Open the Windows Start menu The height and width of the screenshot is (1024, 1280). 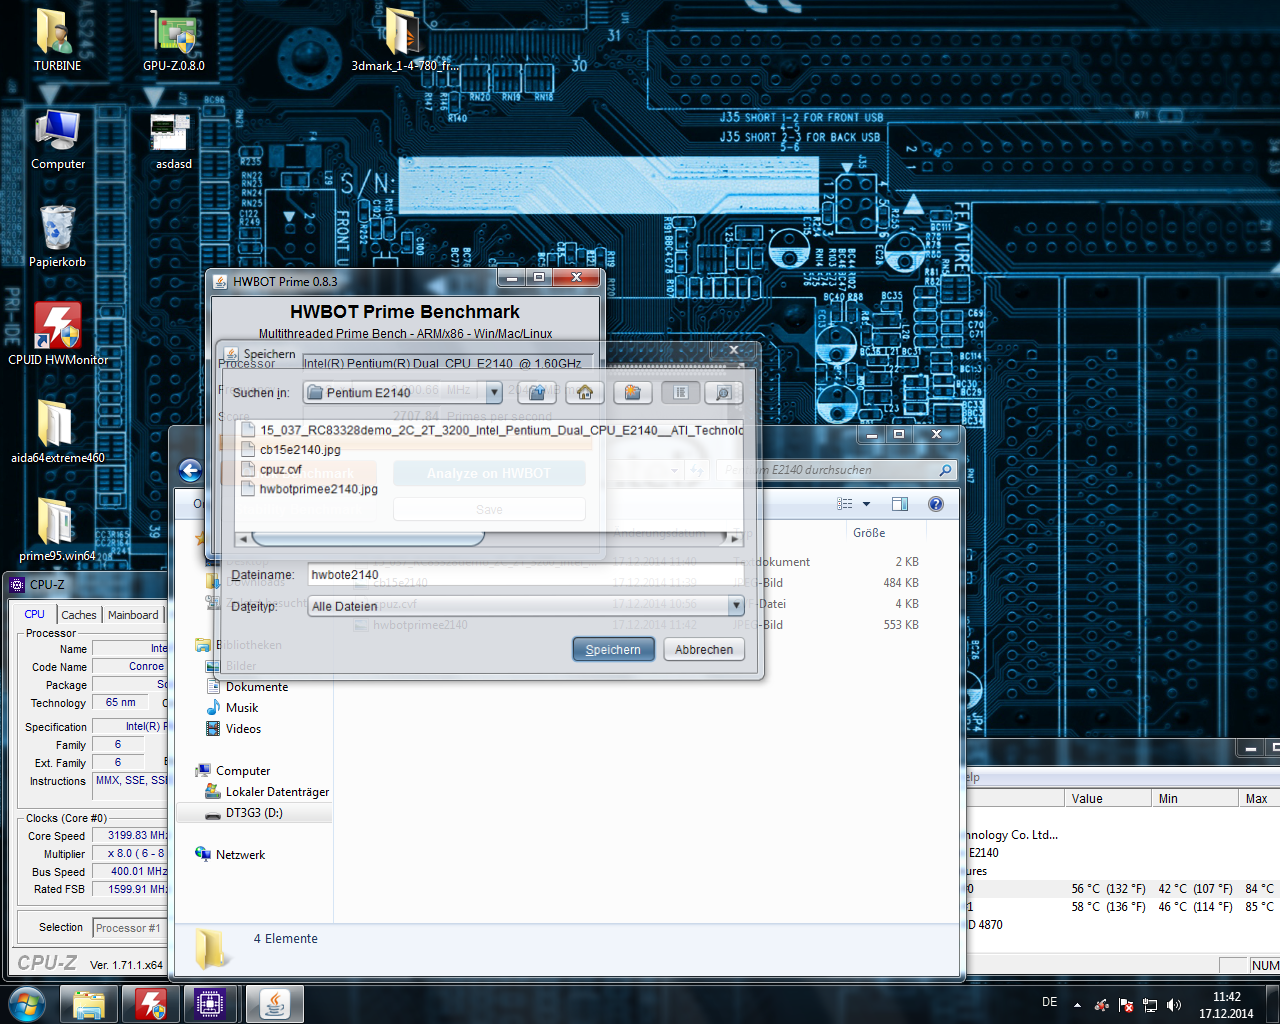26,1004
